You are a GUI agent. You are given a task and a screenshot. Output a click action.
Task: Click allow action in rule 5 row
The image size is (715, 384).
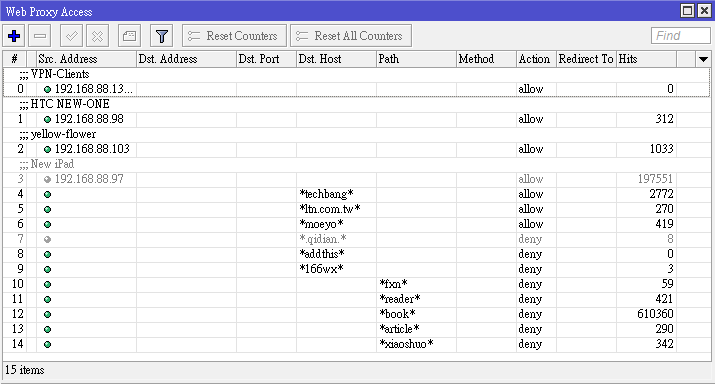coord(531,209)
